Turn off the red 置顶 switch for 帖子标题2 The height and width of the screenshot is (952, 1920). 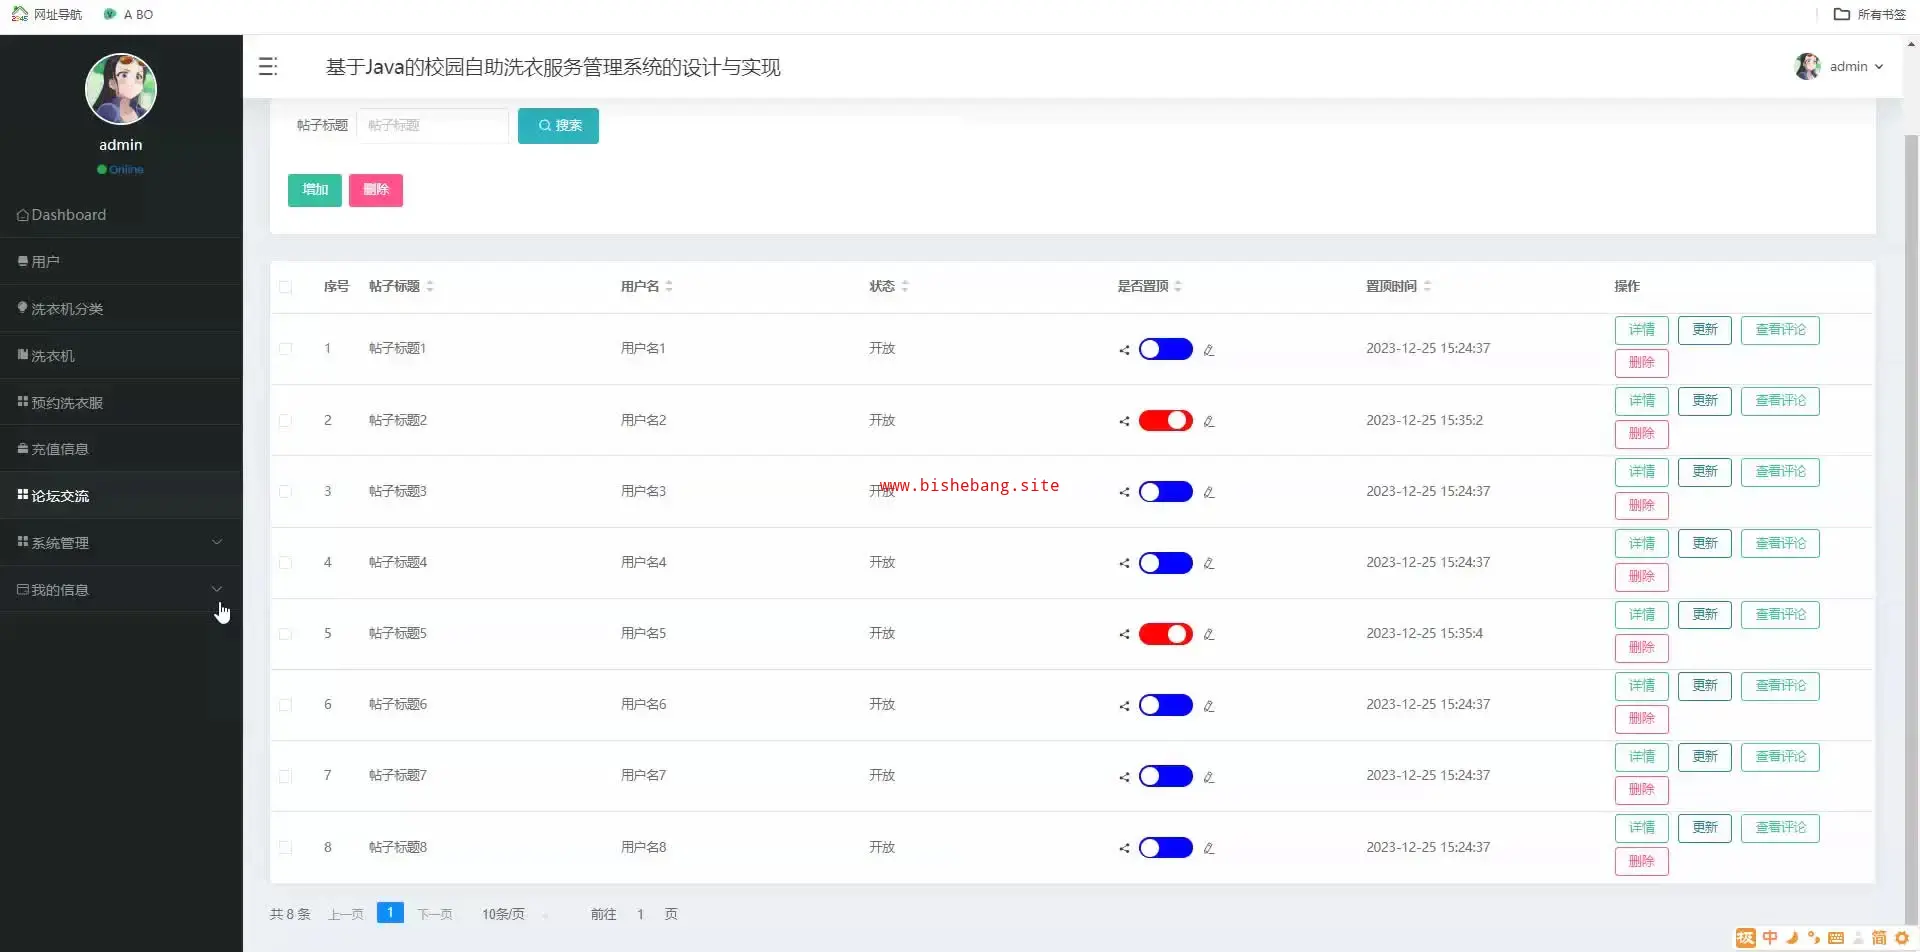[1166, 420]
